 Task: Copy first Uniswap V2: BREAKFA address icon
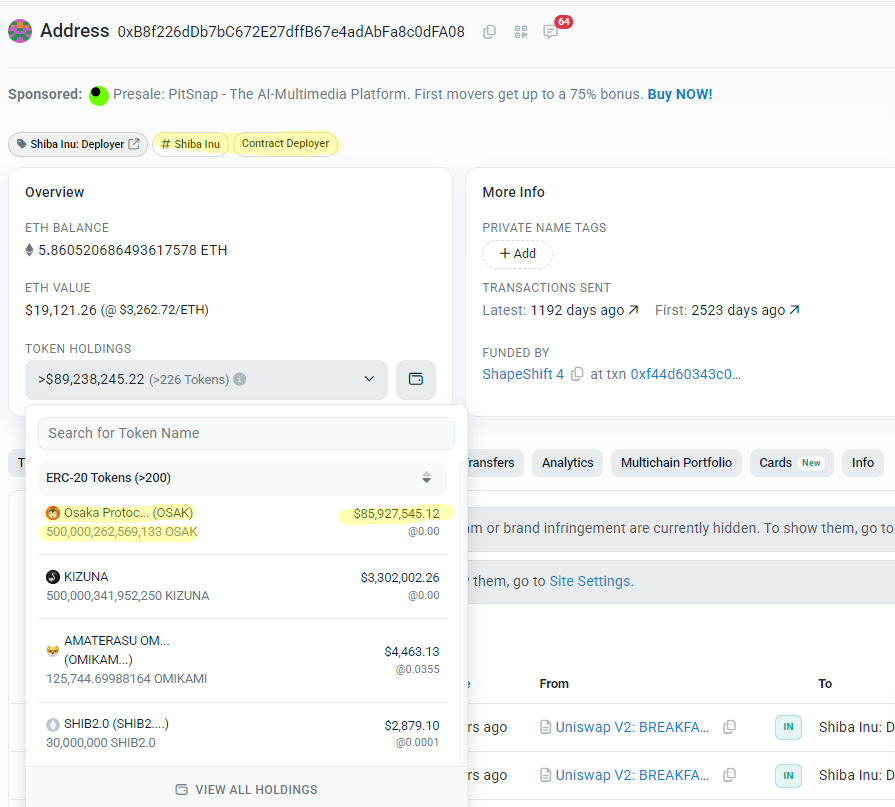coord(729,727)
